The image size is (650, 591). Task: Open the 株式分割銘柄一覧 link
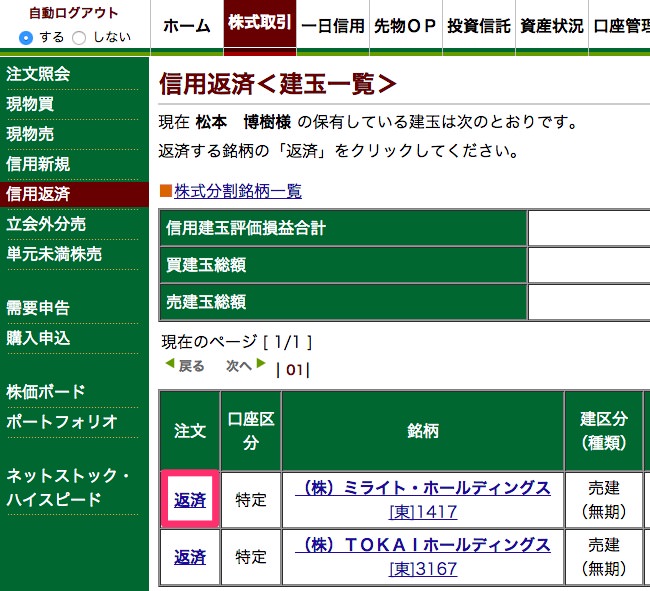coord(238,191)
